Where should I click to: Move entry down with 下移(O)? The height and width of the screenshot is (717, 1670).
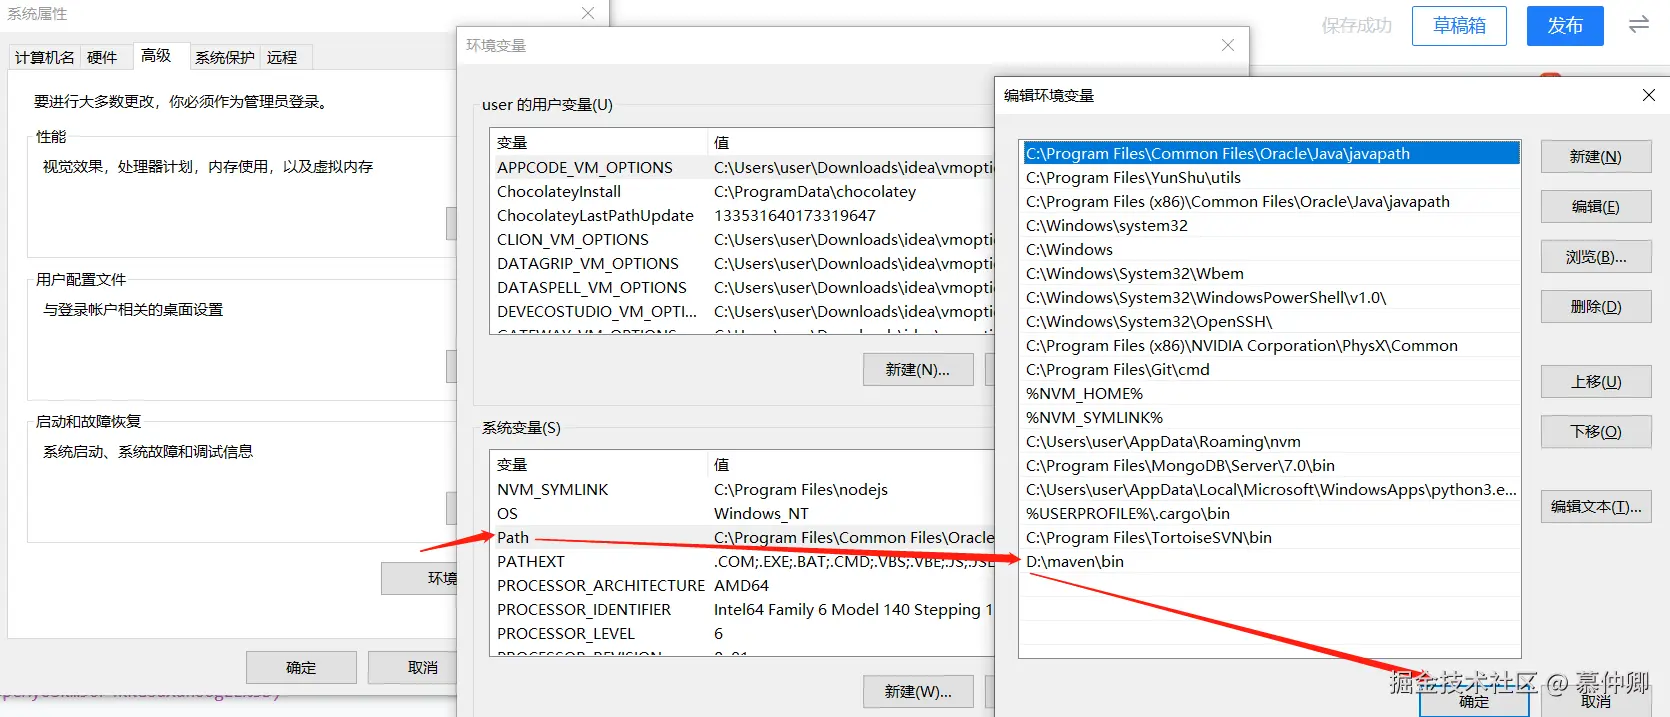(x=1596, y=432)
